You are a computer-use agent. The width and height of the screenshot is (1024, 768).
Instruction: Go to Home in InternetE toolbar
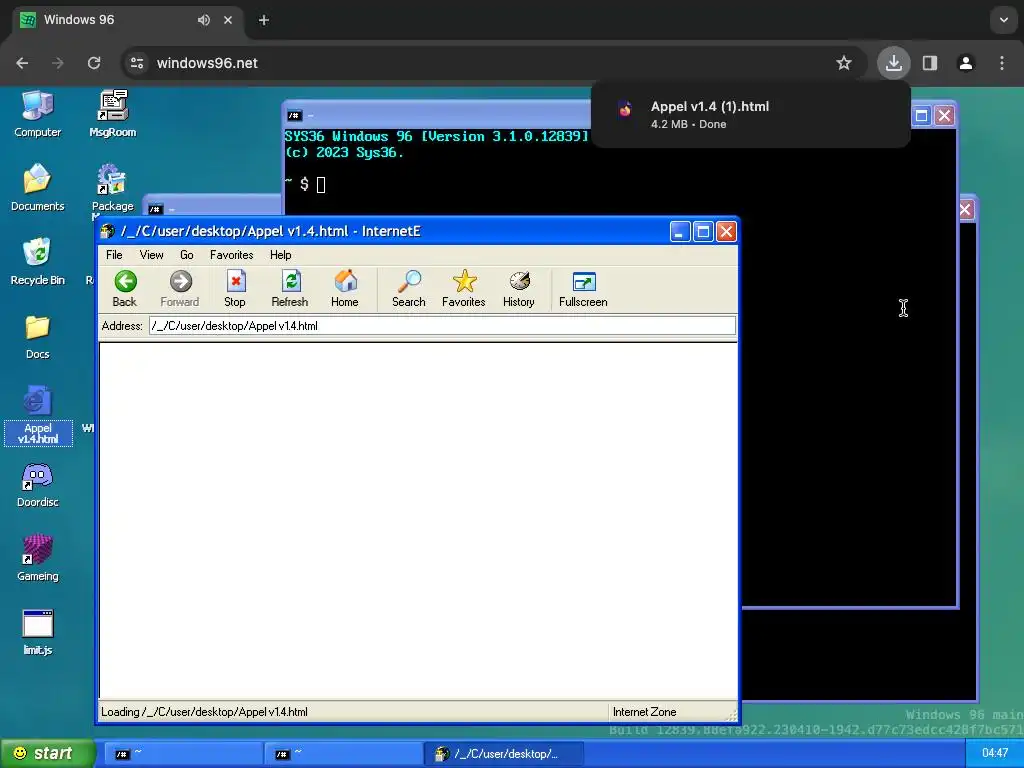345,289
